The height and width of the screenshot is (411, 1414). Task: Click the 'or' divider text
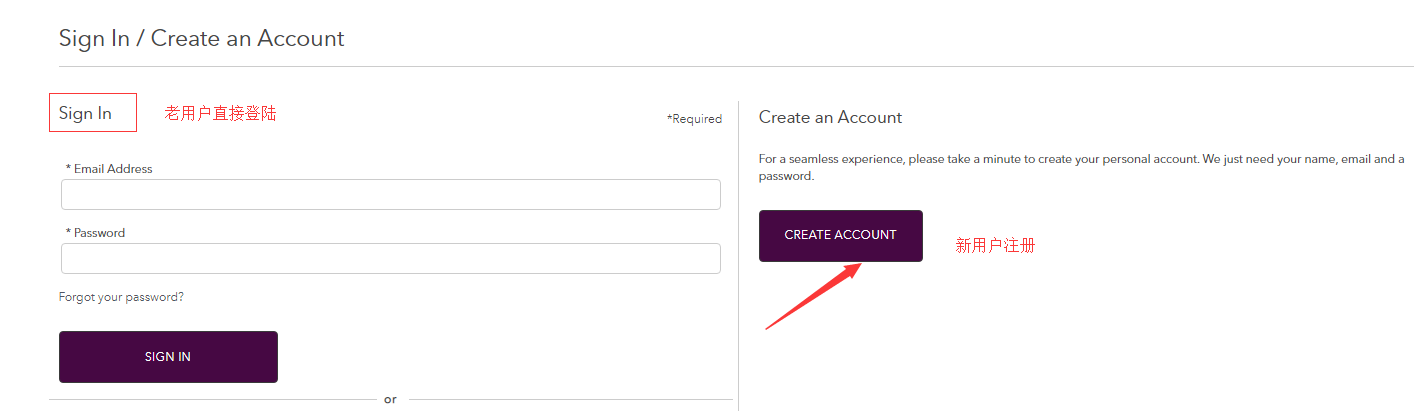point(390,400)
